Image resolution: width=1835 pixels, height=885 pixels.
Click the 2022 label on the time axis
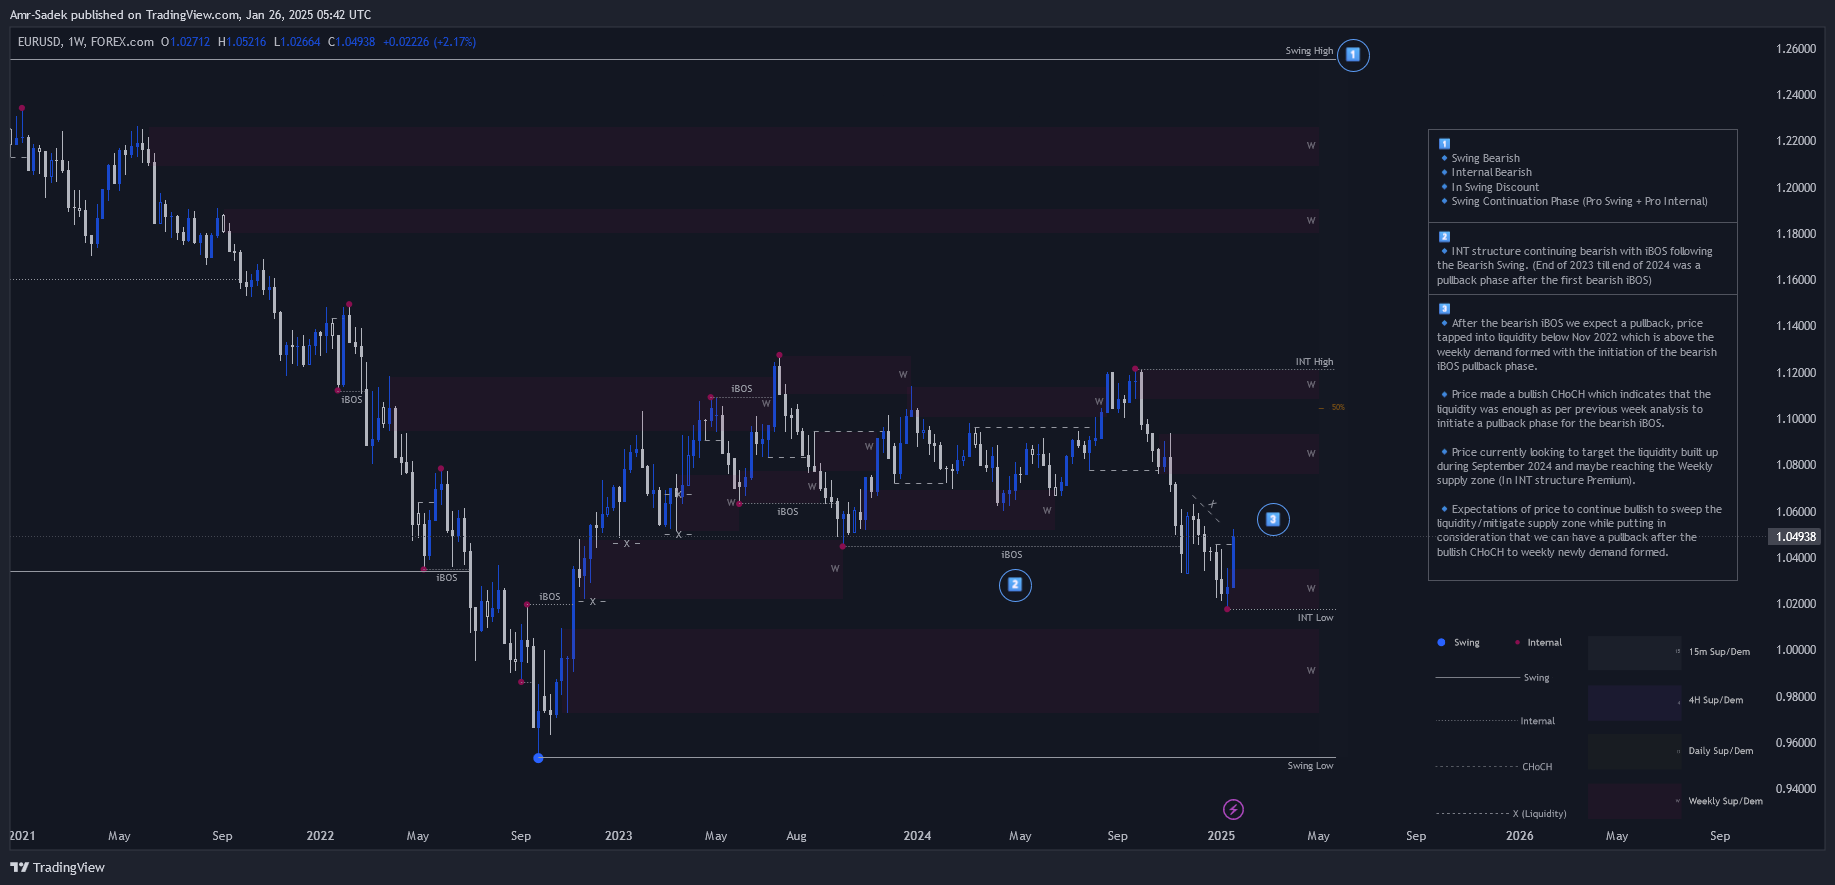(x=320, y=836)
